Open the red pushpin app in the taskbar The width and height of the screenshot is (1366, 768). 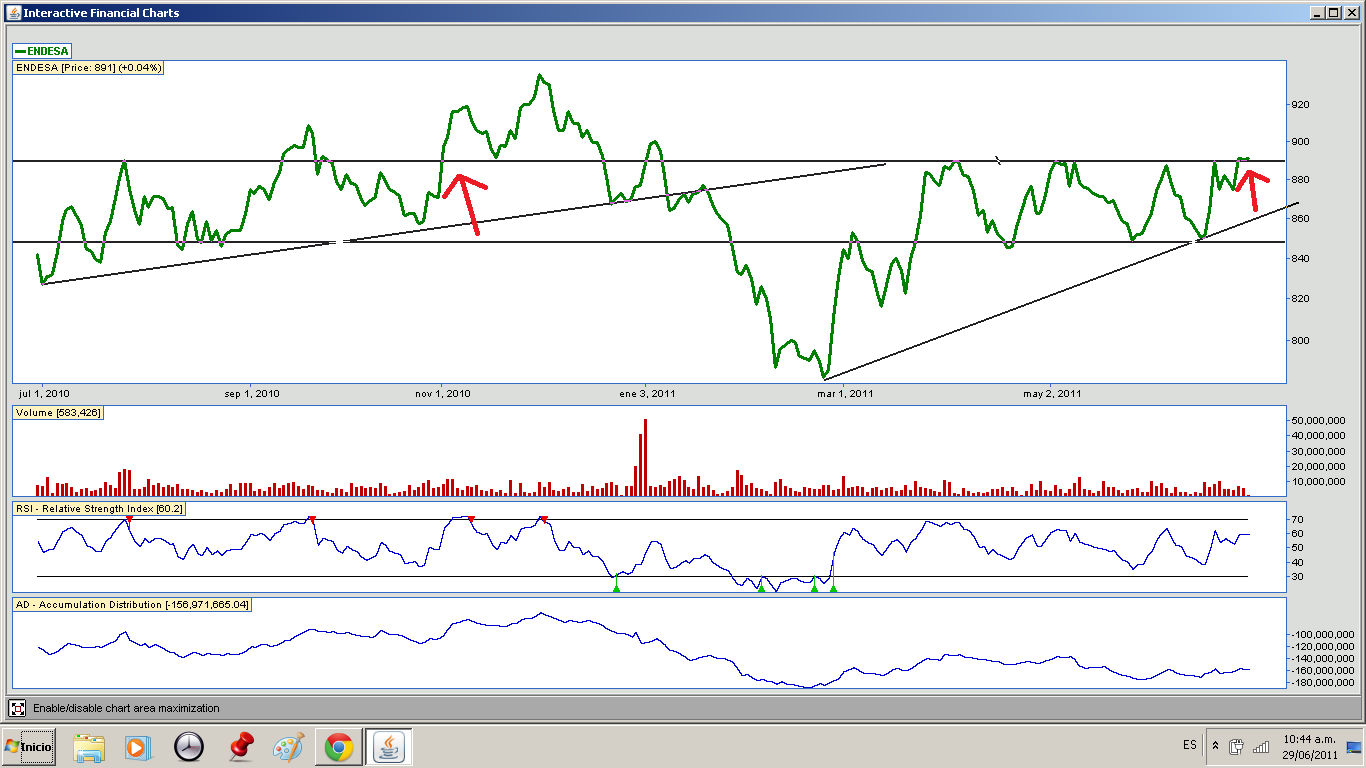tap(239, 747)
